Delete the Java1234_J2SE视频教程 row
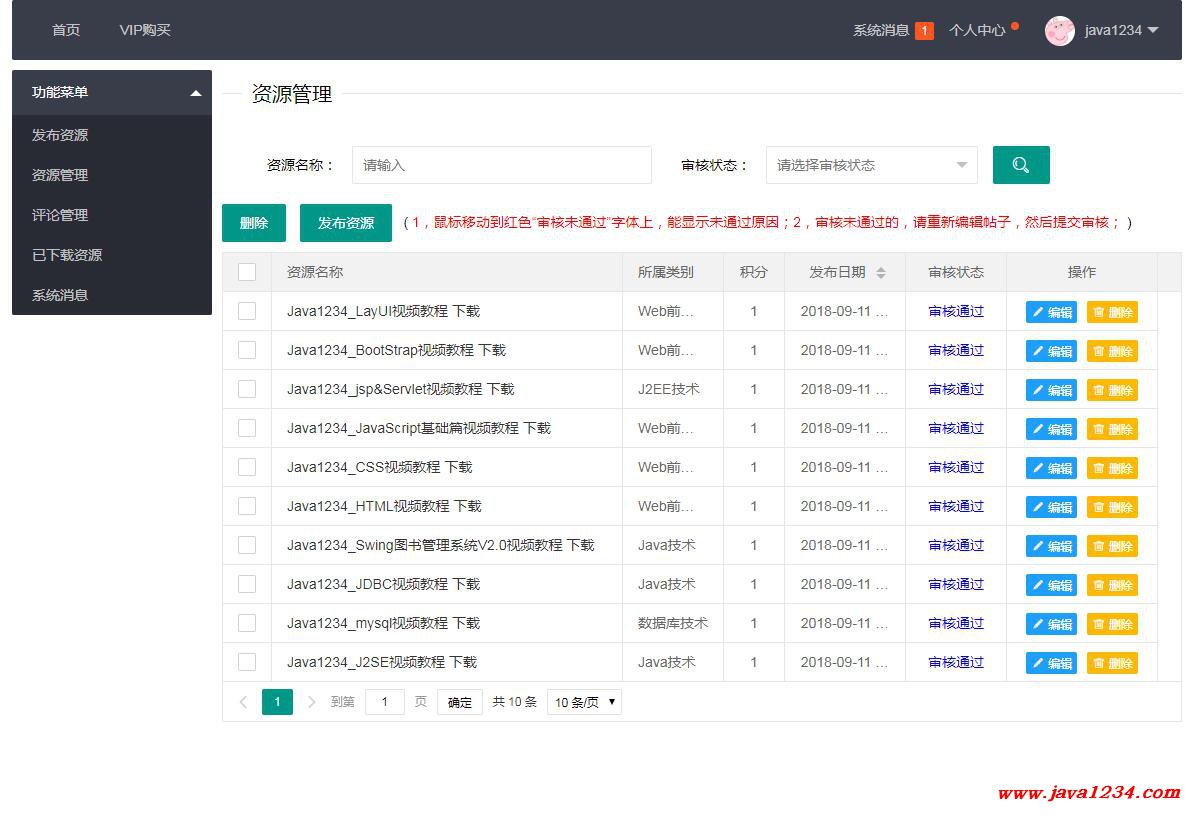 pyautogui.click(x=1112, y=663)
